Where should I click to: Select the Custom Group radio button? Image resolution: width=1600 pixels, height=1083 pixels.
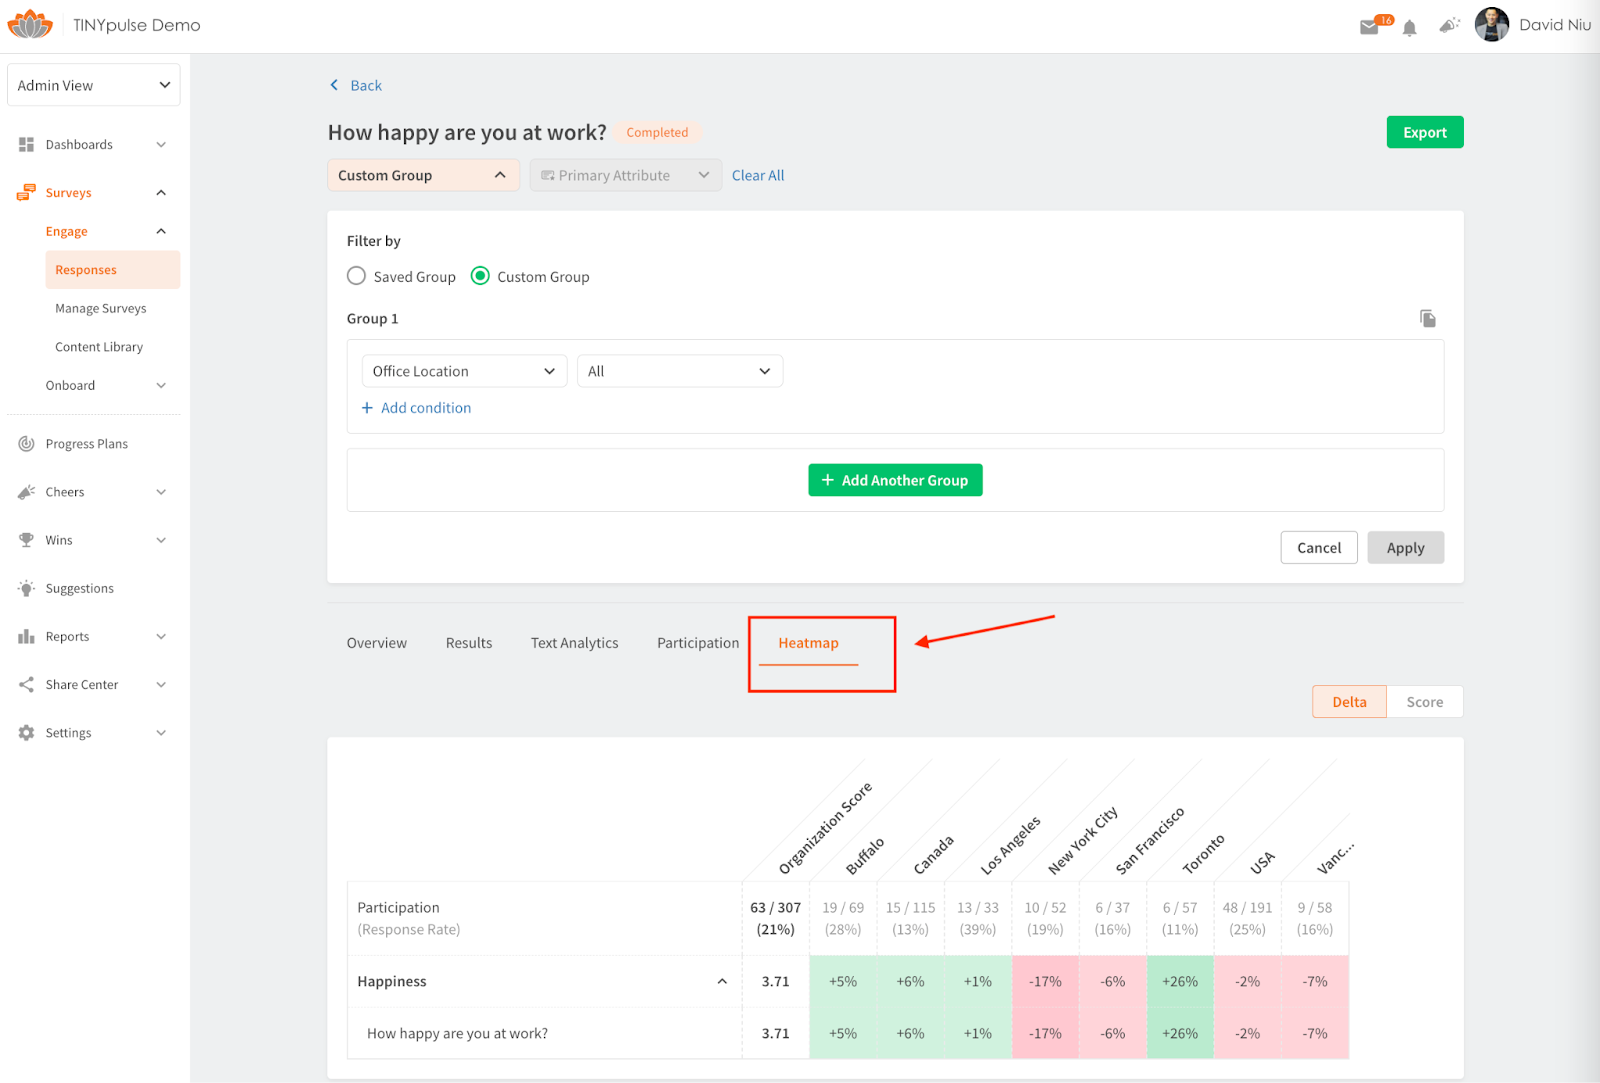click(480, 276)
